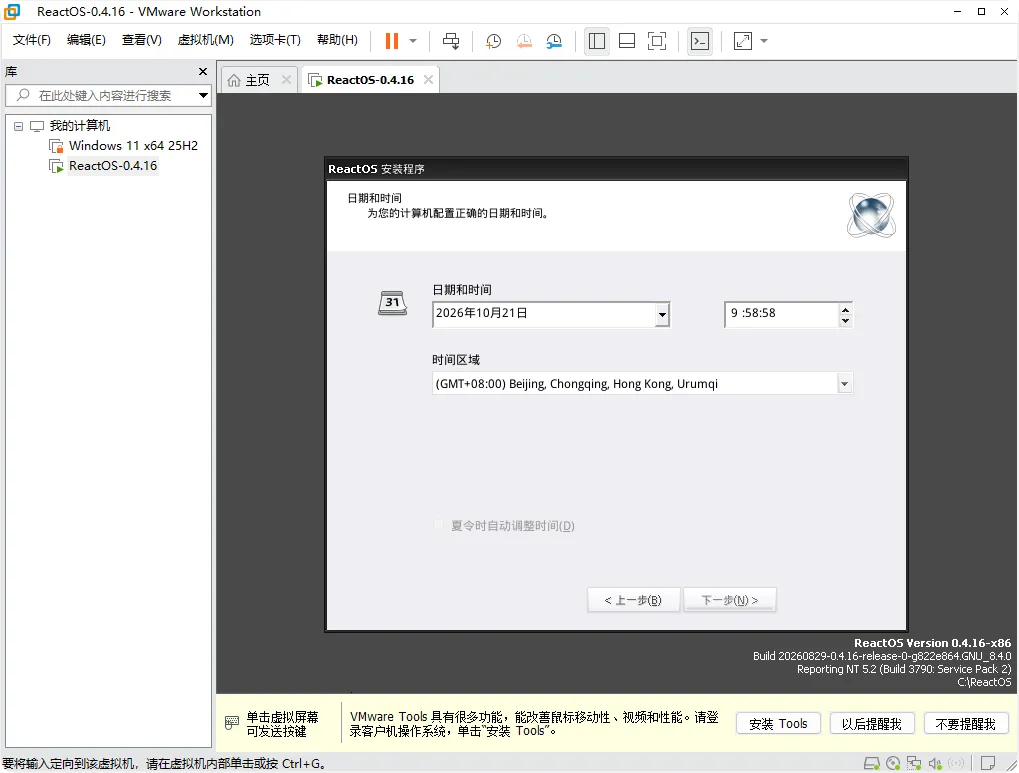Click the home icon on 主页 tab
Viewport: 1019px width, 773px height.
pos(234,81)
